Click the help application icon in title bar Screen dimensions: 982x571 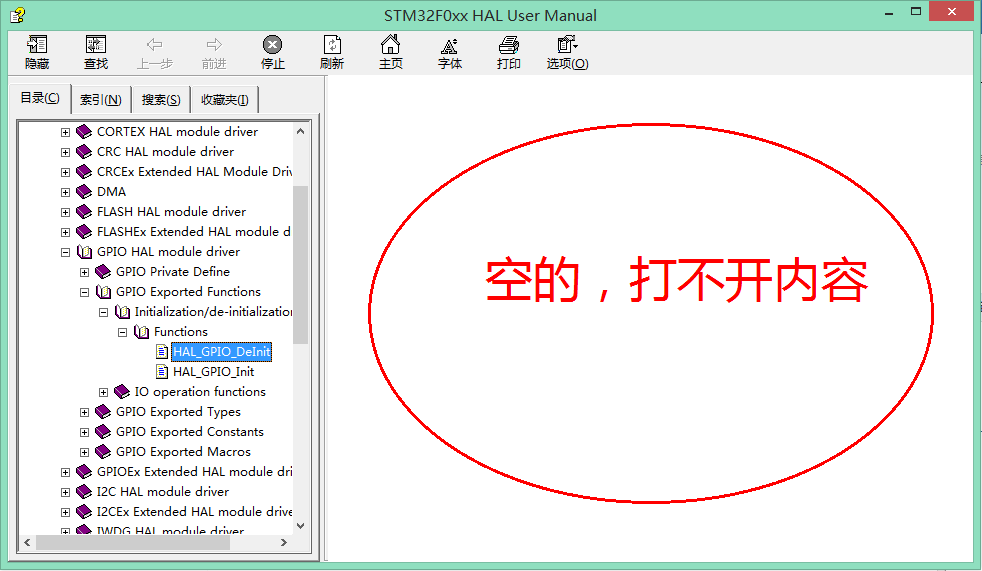click(x=18, y=14)
